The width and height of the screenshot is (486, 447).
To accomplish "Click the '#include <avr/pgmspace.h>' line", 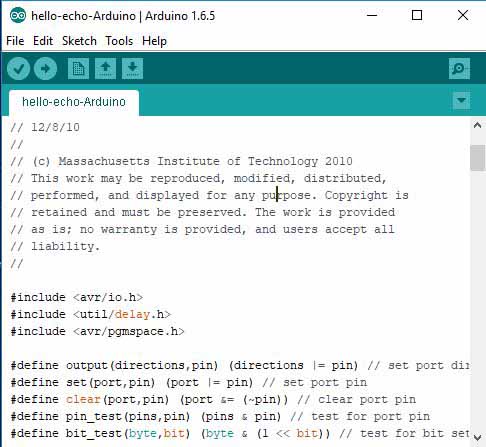I will [x=97, y=331].
